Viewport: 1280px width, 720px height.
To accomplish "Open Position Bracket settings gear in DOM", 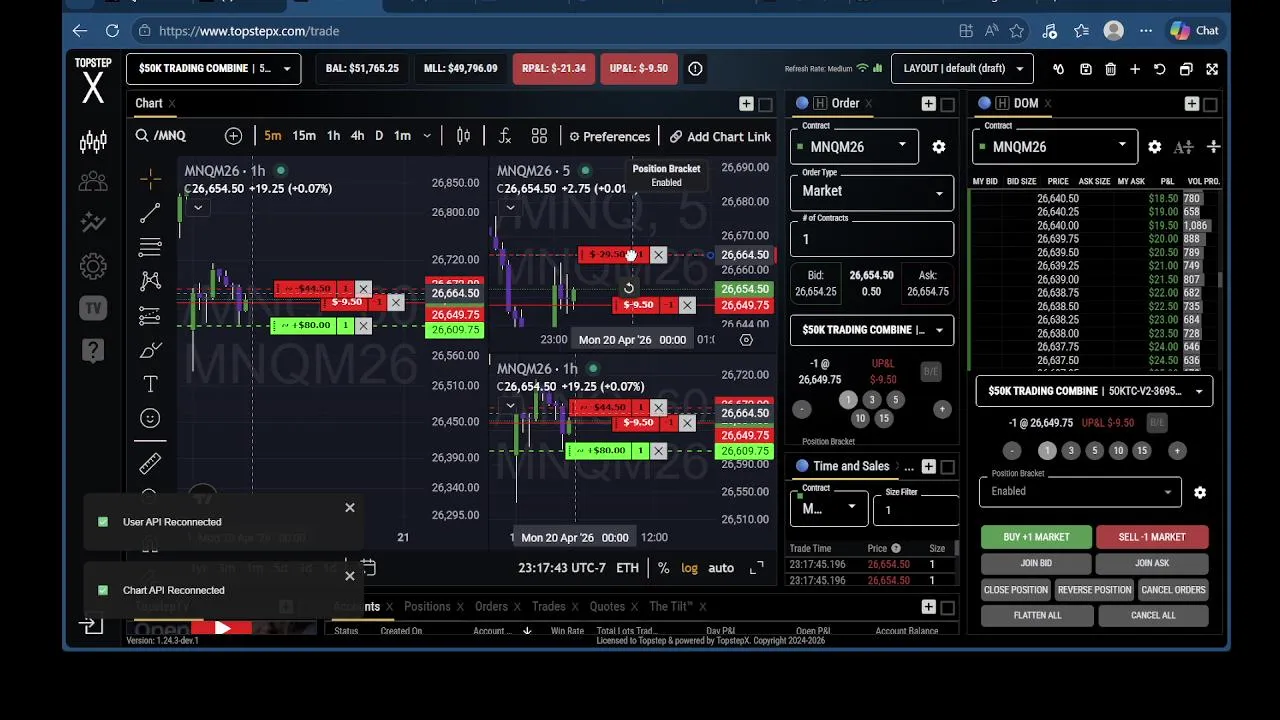I will (1200, 492).
